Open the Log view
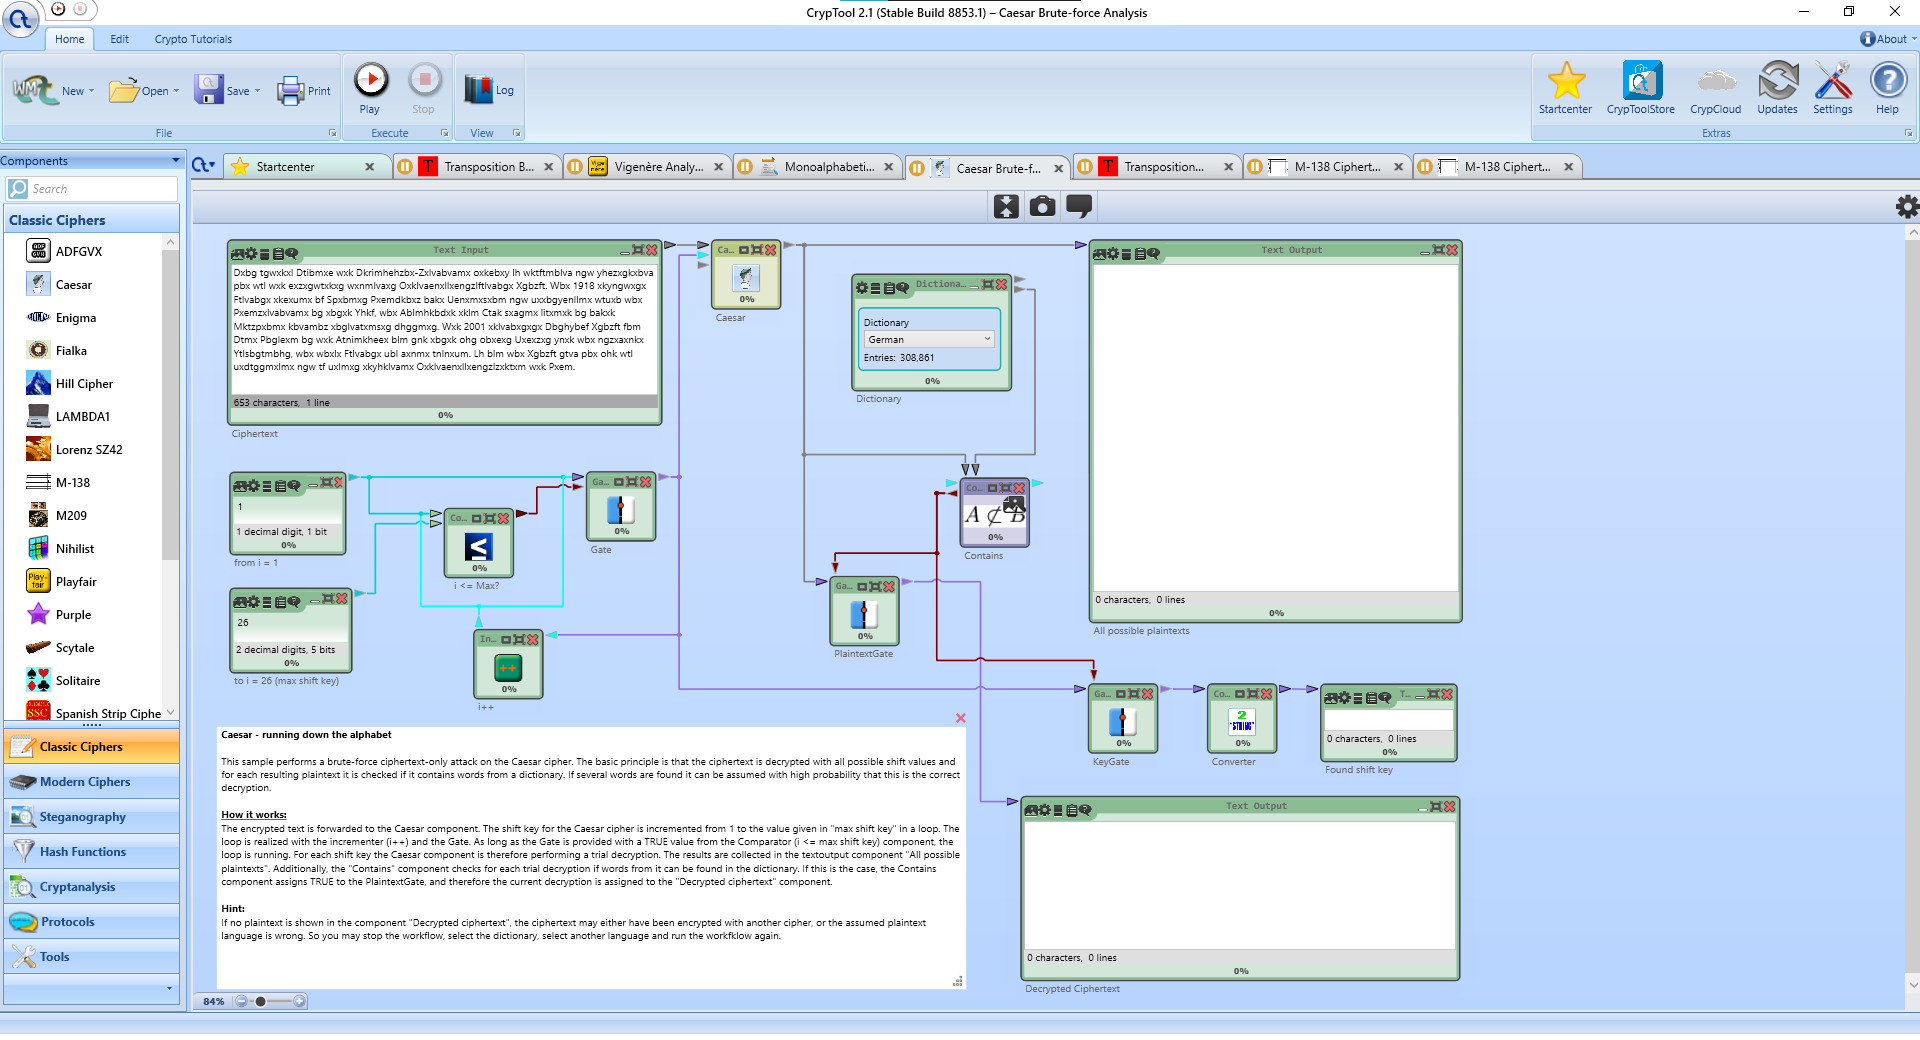 [488, 90]
